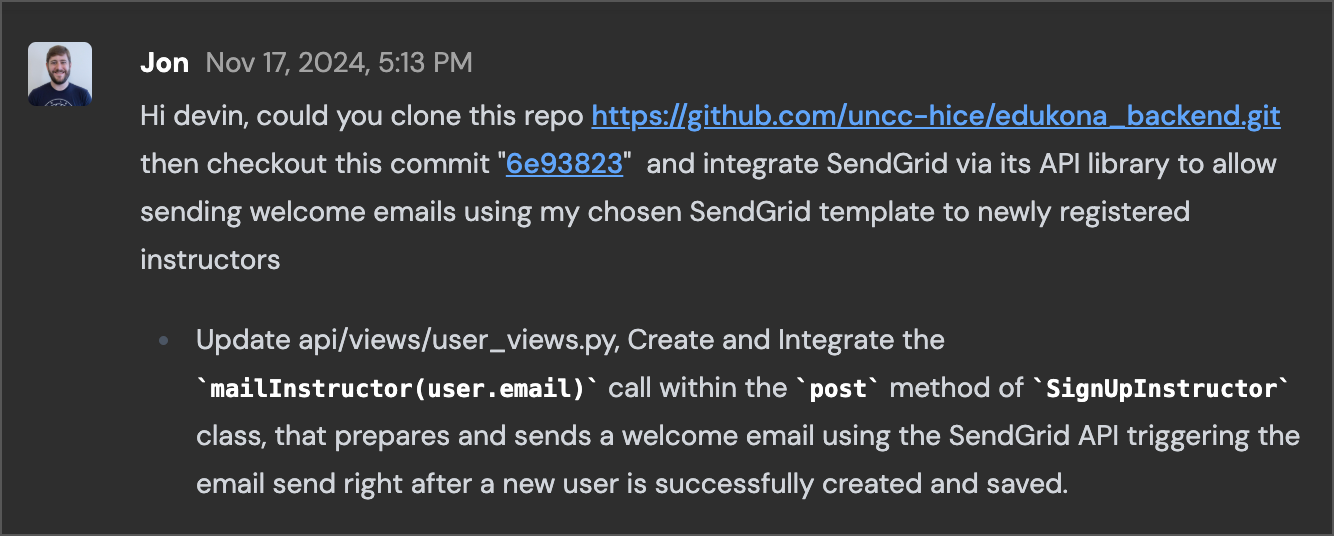Open the 6e93823 commit link
The width and height of the screenshot is (1334, 536).
[x=564, y=164]
